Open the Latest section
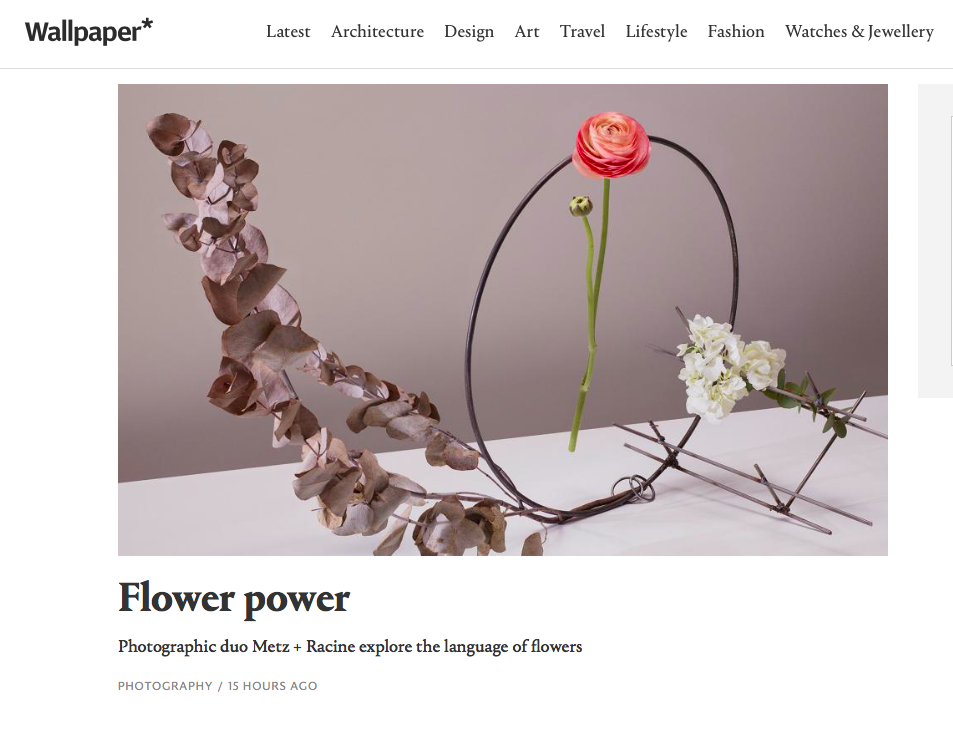This screenshot has width=953, height=737. 288,32
